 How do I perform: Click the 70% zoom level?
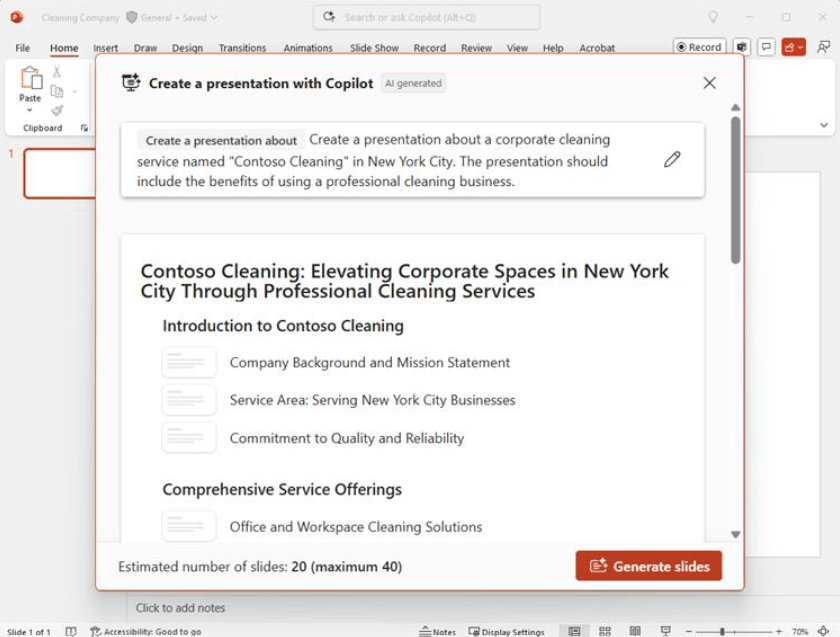click(x=800, y=632)
